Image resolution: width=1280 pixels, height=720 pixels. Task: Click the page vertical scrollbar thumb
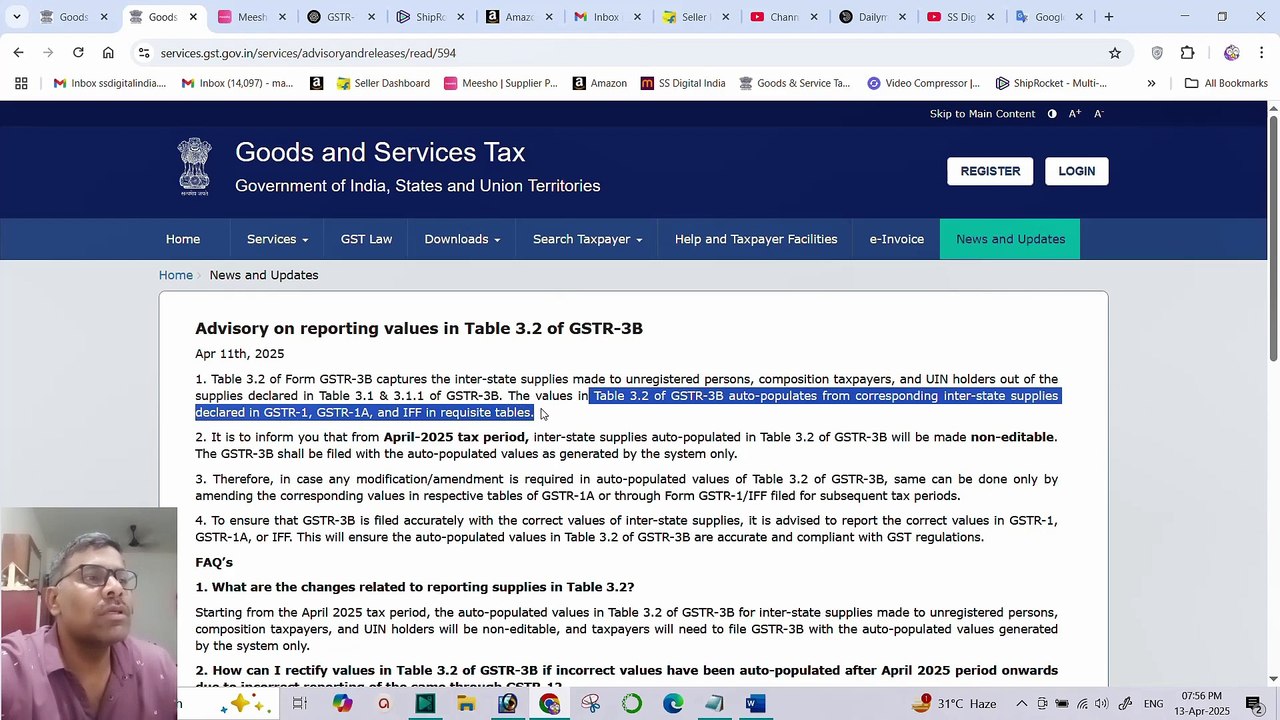(1273, 240)
